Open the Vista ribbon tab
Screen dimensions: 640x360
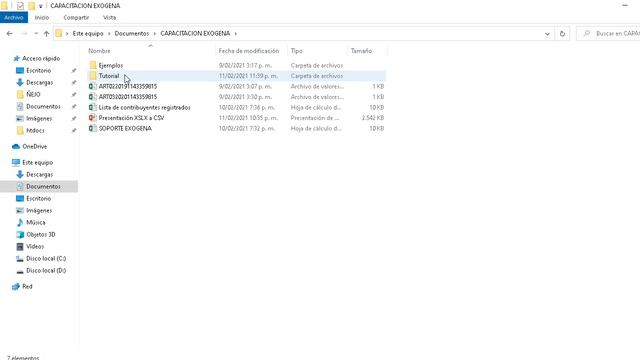[x=109, y=18]
